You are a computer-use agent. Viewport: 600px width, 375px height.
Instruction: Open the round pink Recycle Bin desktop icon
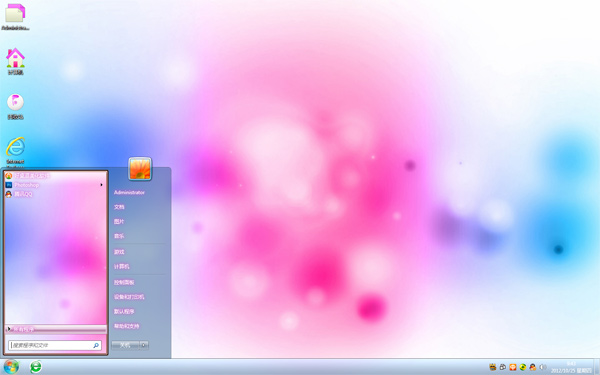coord(15,106)
